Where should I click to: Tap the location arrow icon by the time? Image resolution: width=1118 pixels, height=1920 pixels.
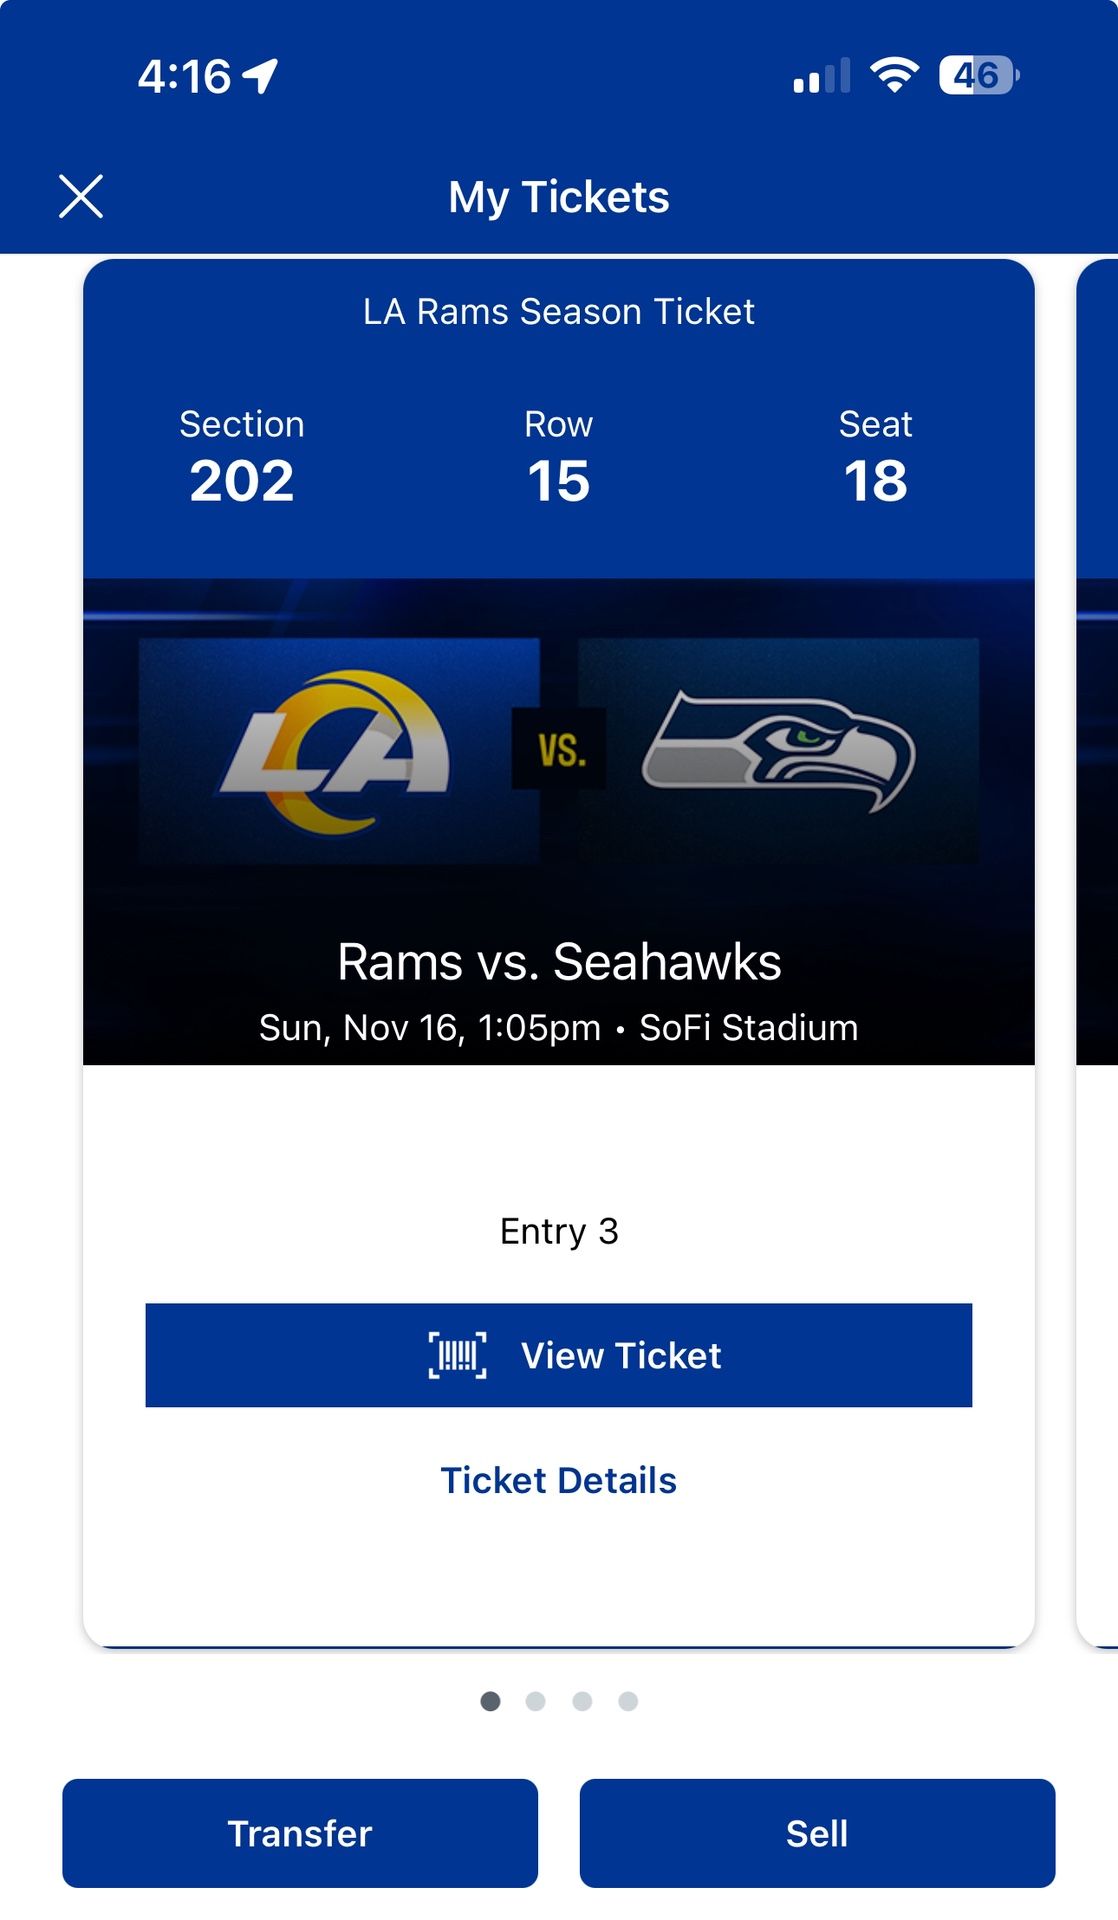(261, 76)
